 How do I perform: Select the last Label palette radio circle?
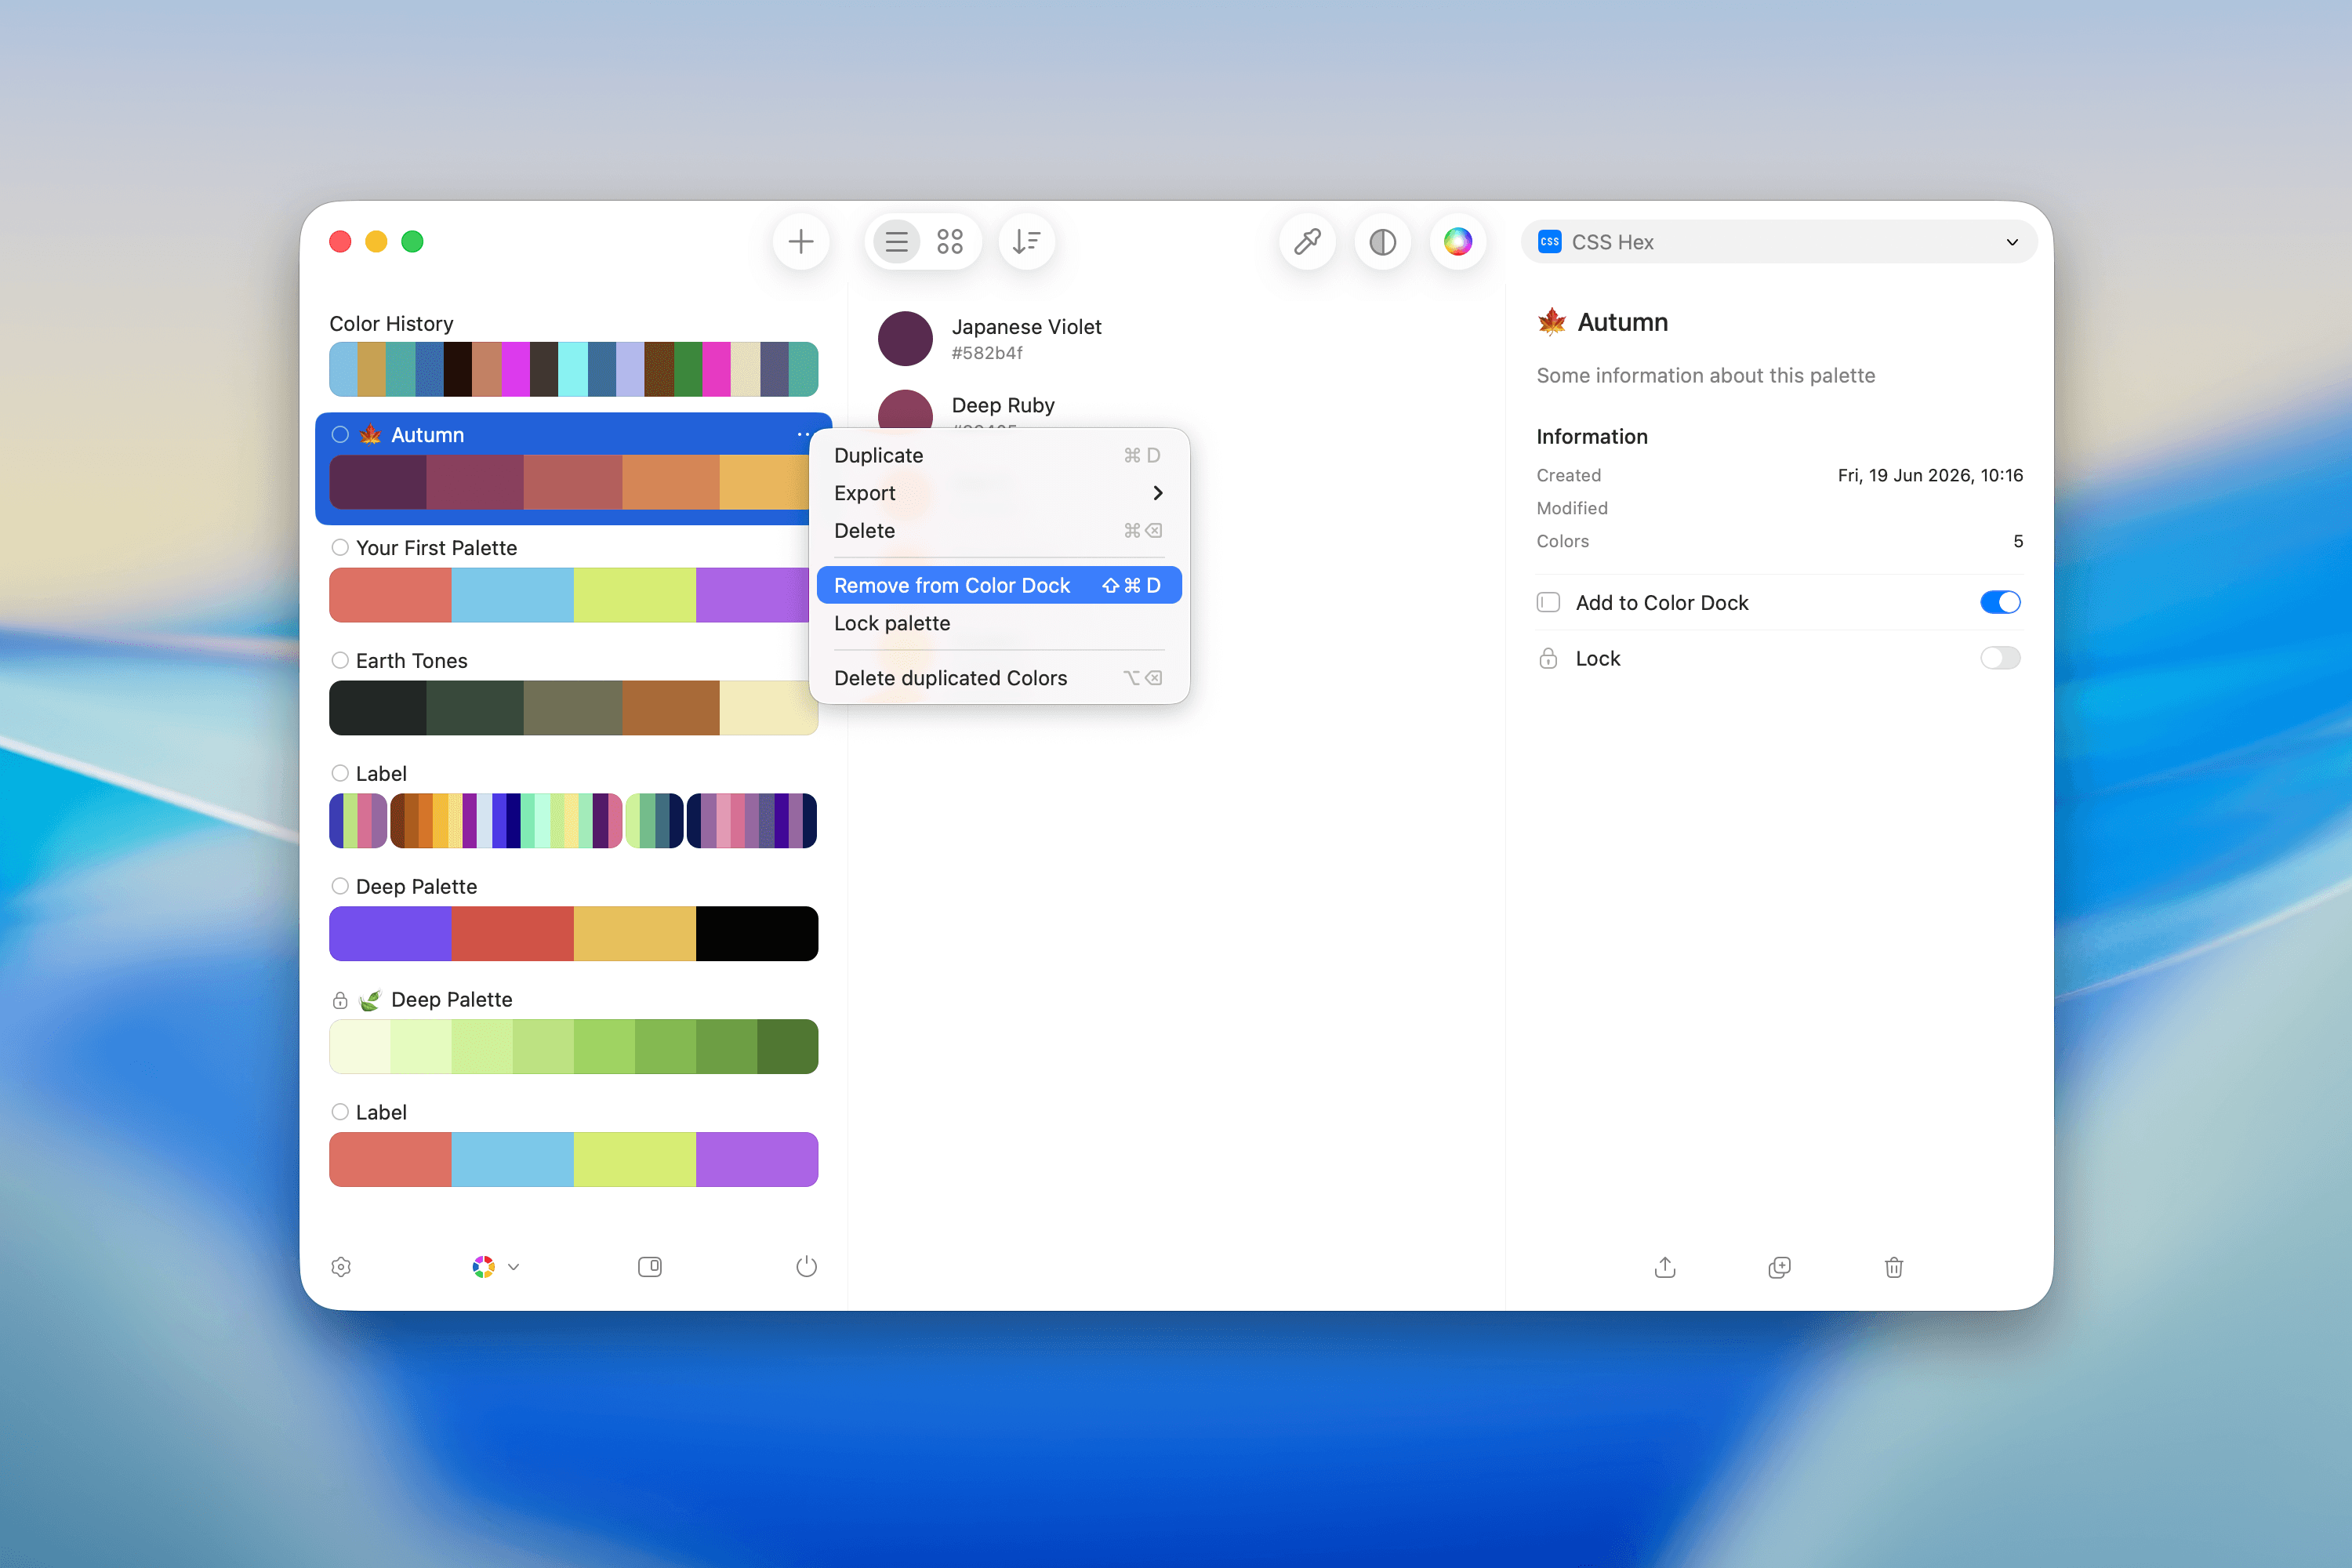[340, 1112]
